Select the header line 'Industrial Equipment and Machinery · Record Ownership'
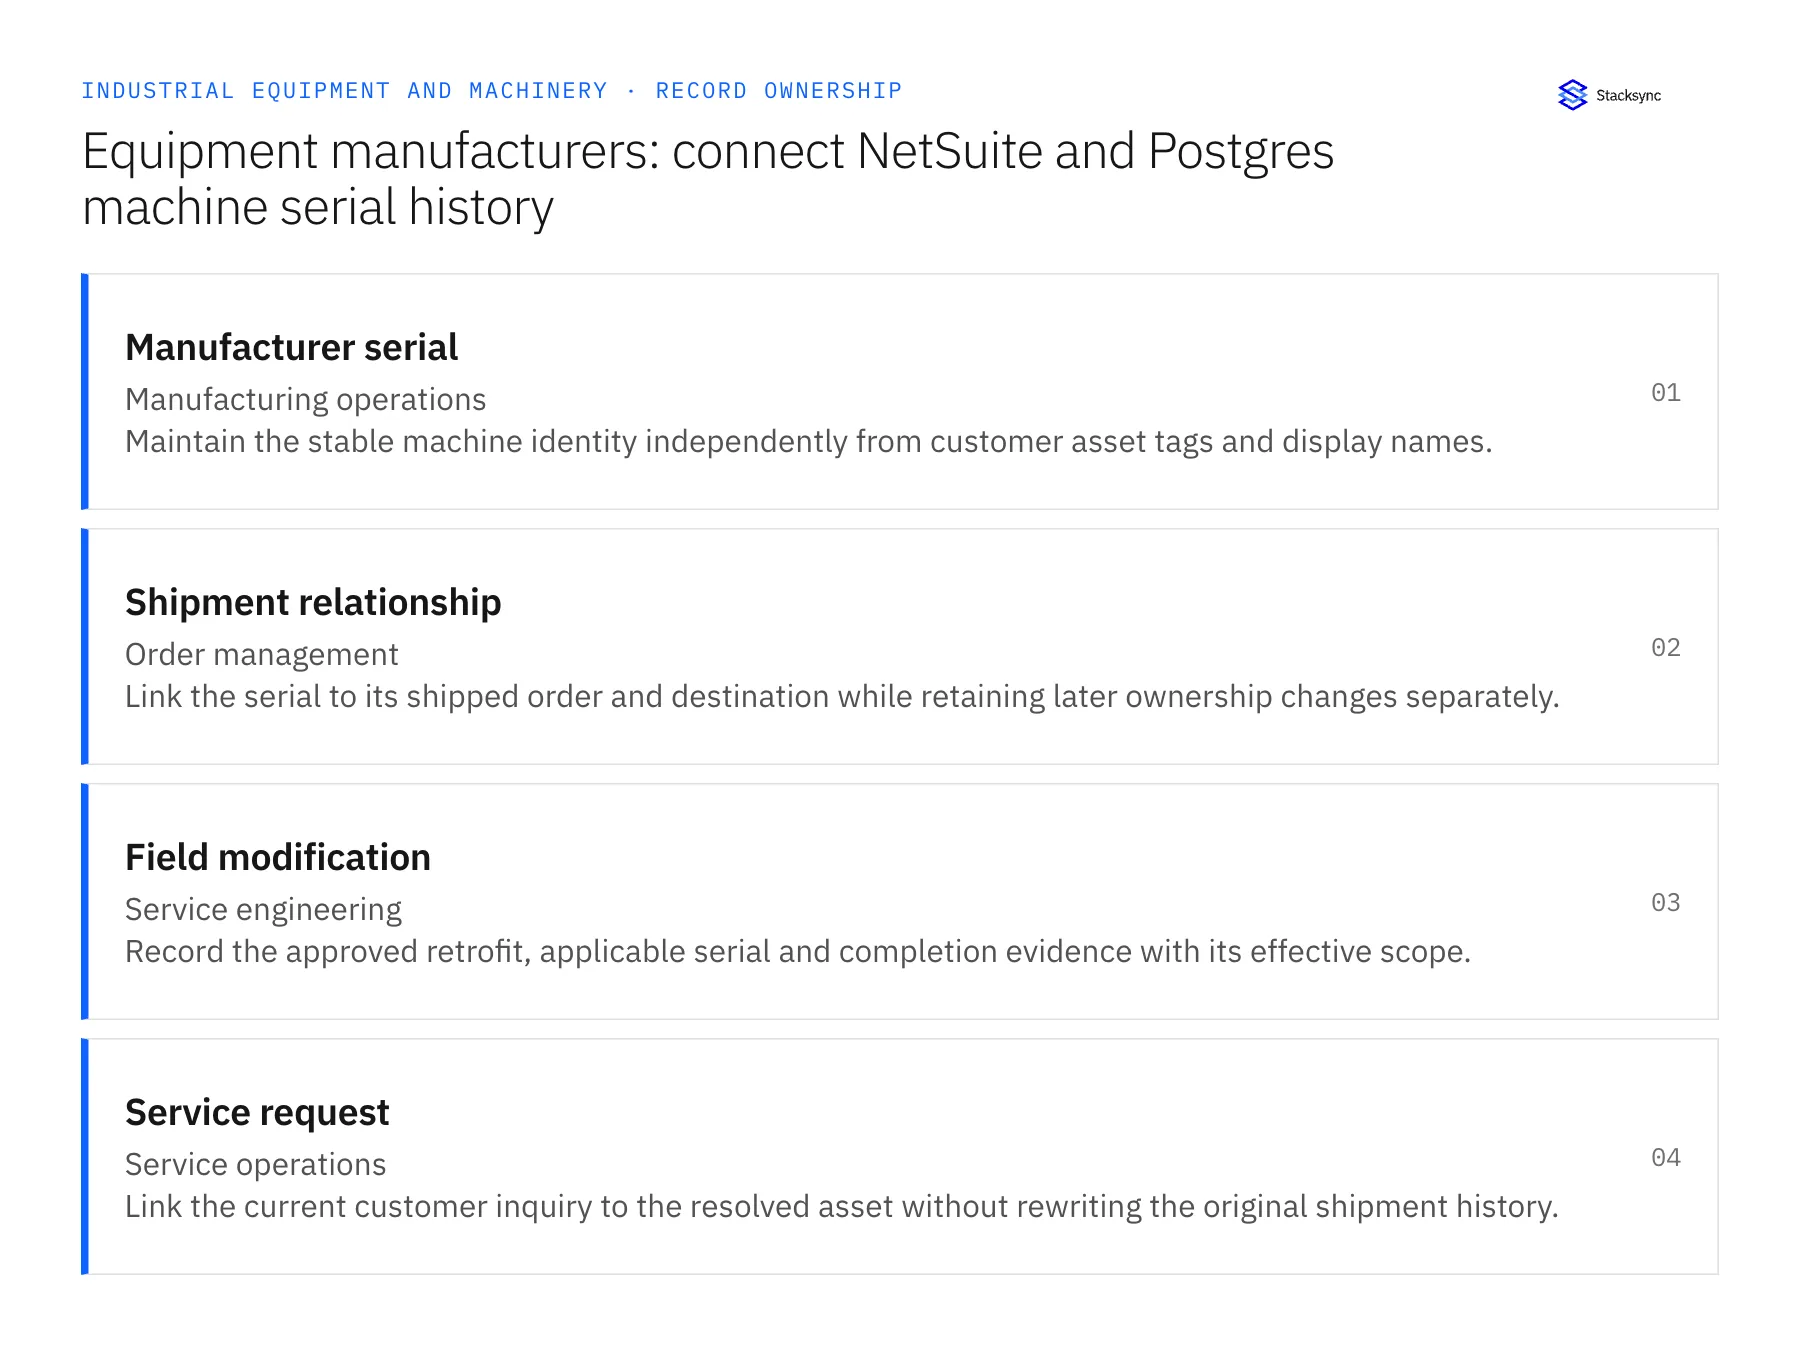This screenshot has width=1800, height=1350. (491, 91)
